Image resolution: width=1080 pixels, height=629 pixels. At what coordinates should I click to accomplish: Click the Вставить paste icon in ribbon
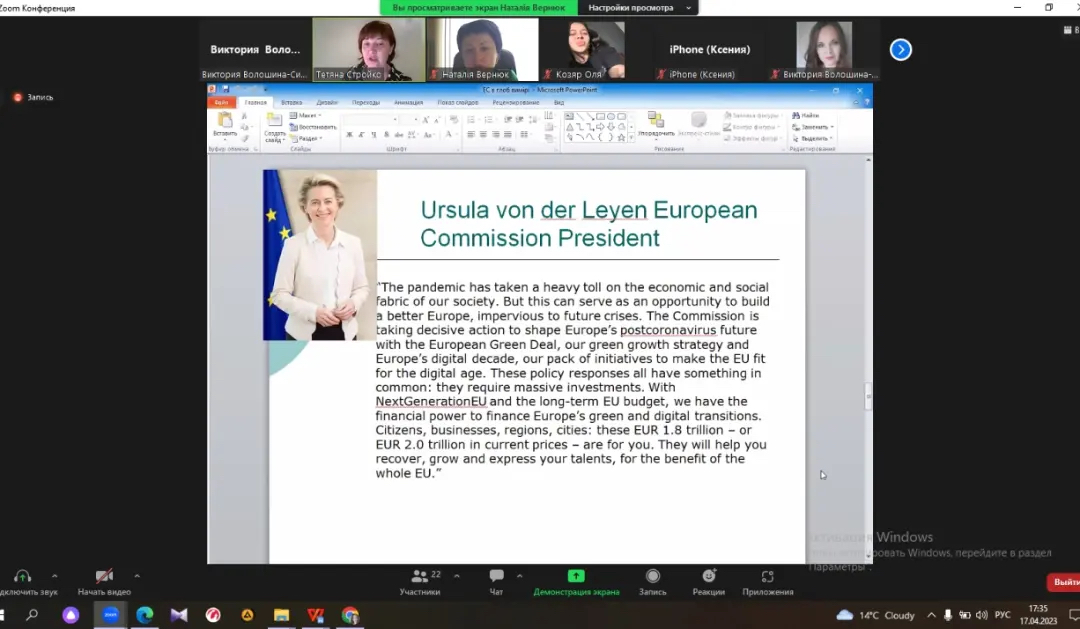[x=225, y=124]
